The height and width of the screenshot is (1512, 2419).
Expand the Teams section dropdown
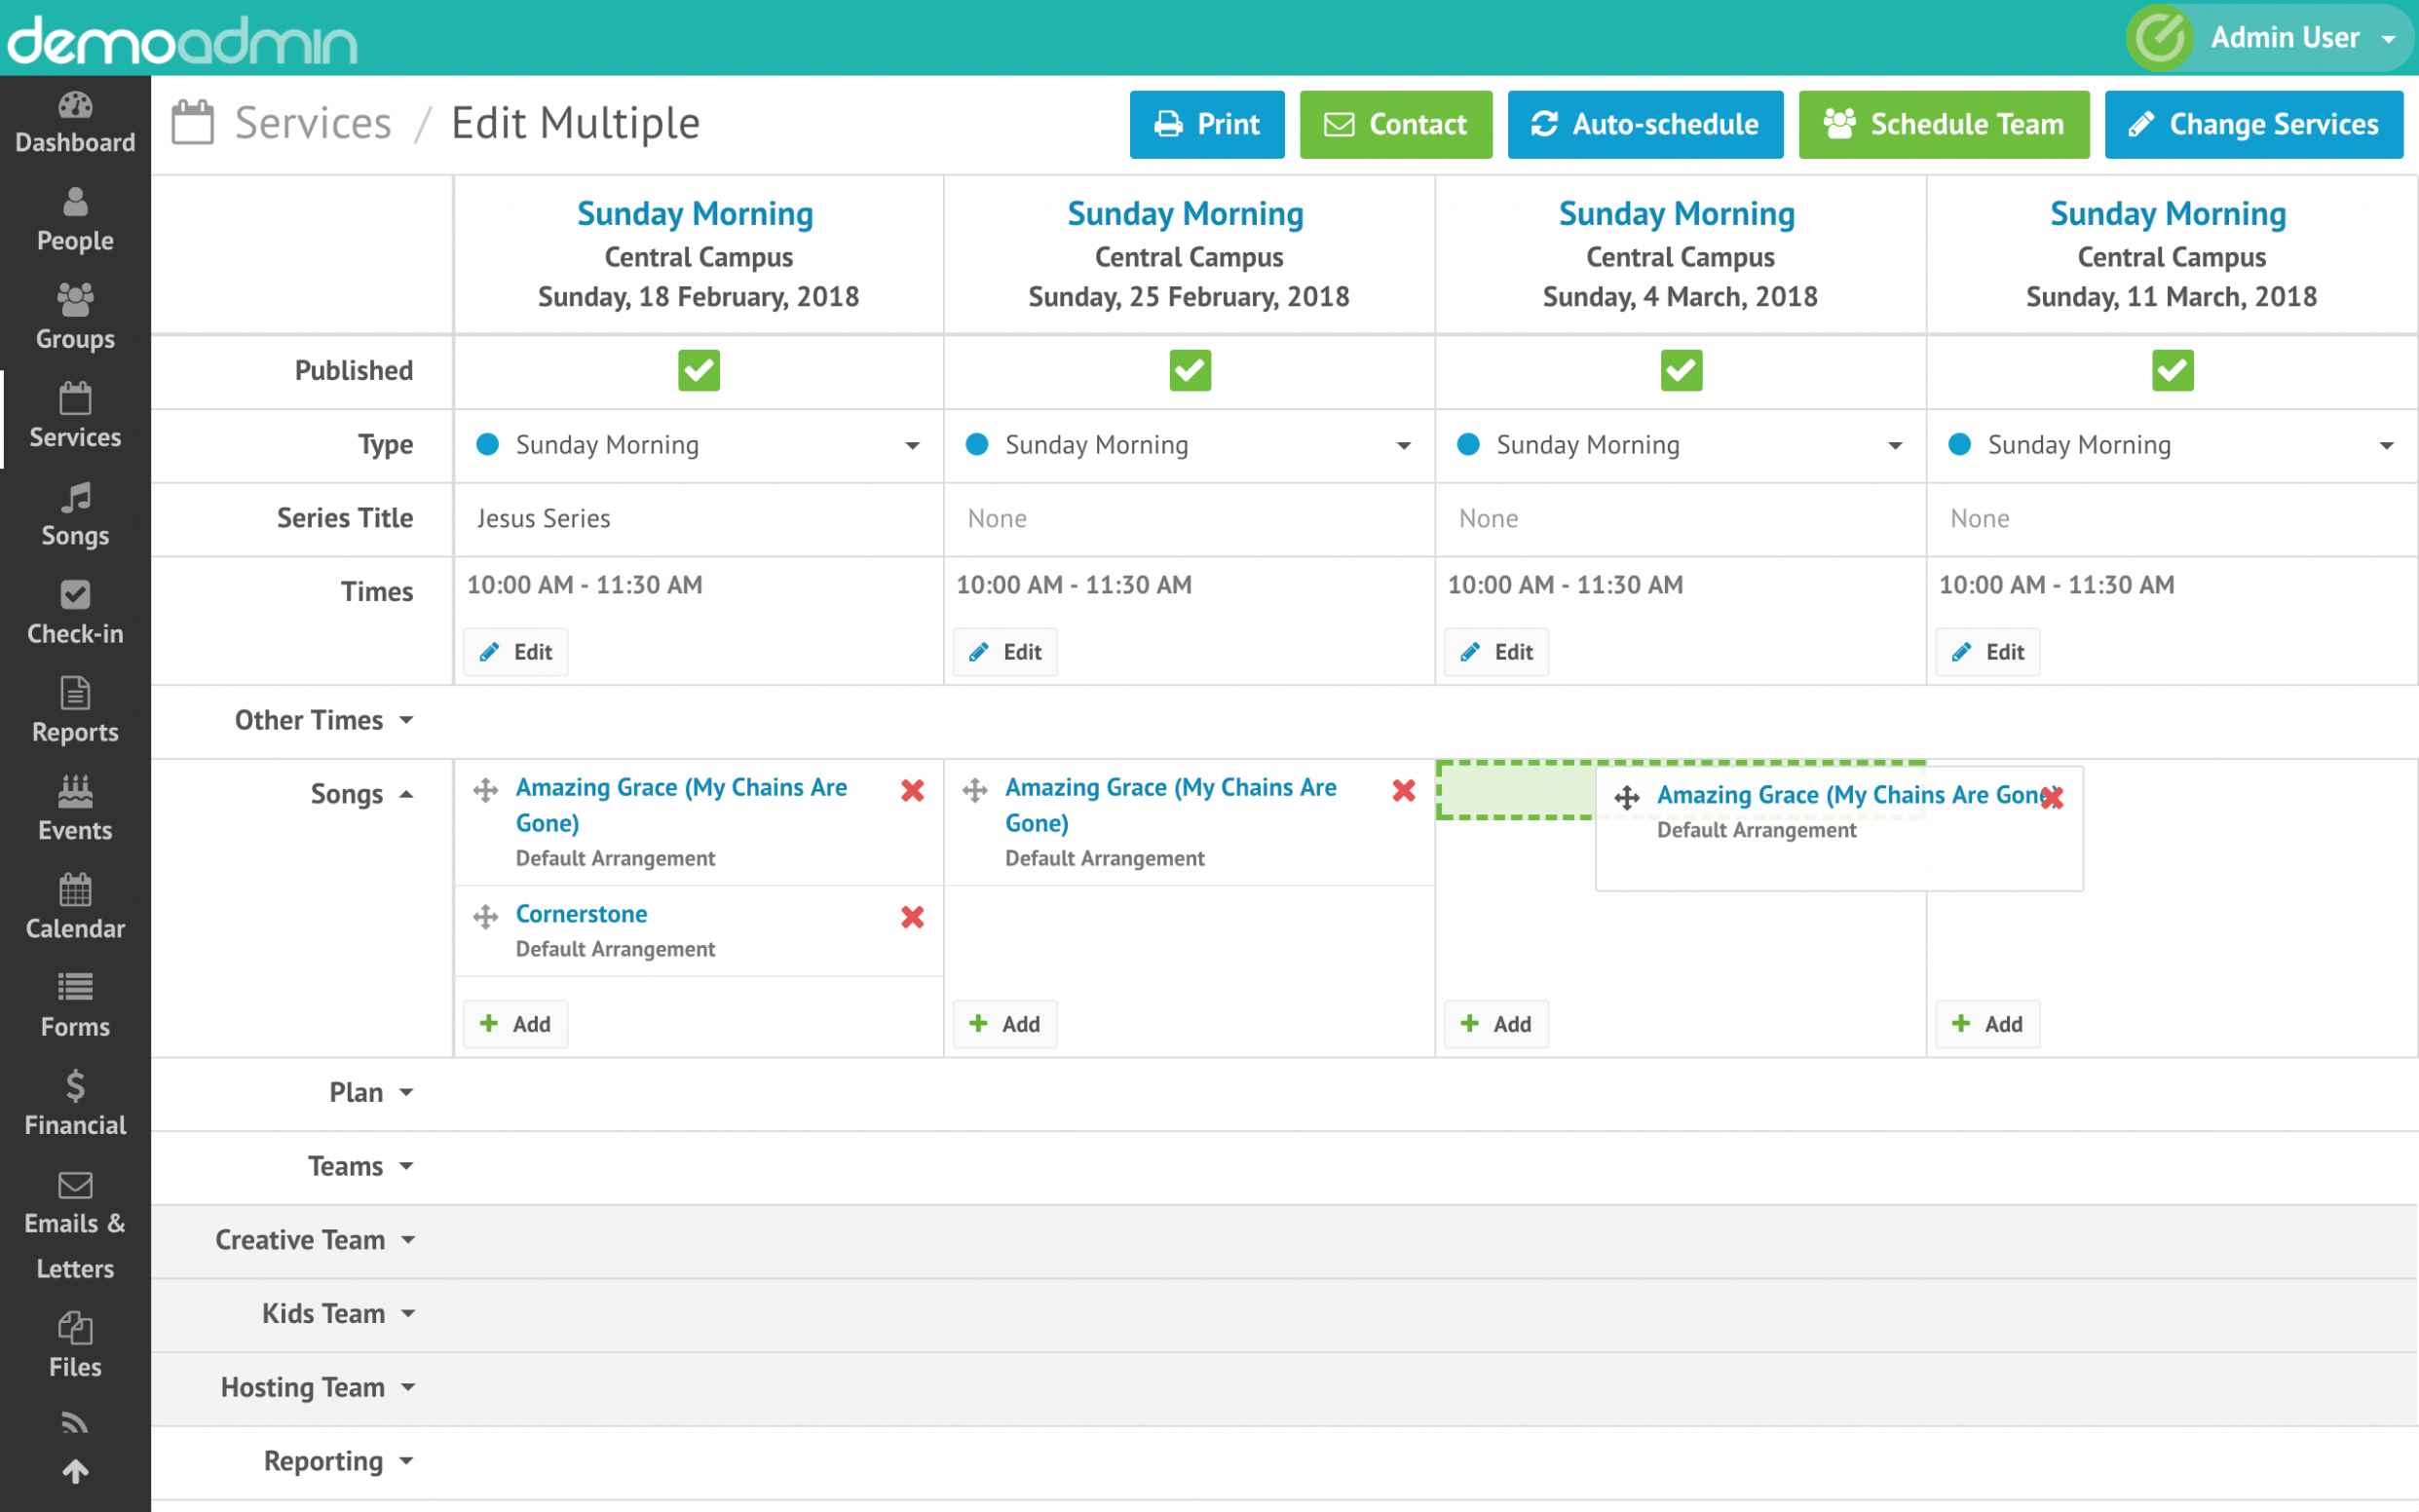coord(357,1165)
